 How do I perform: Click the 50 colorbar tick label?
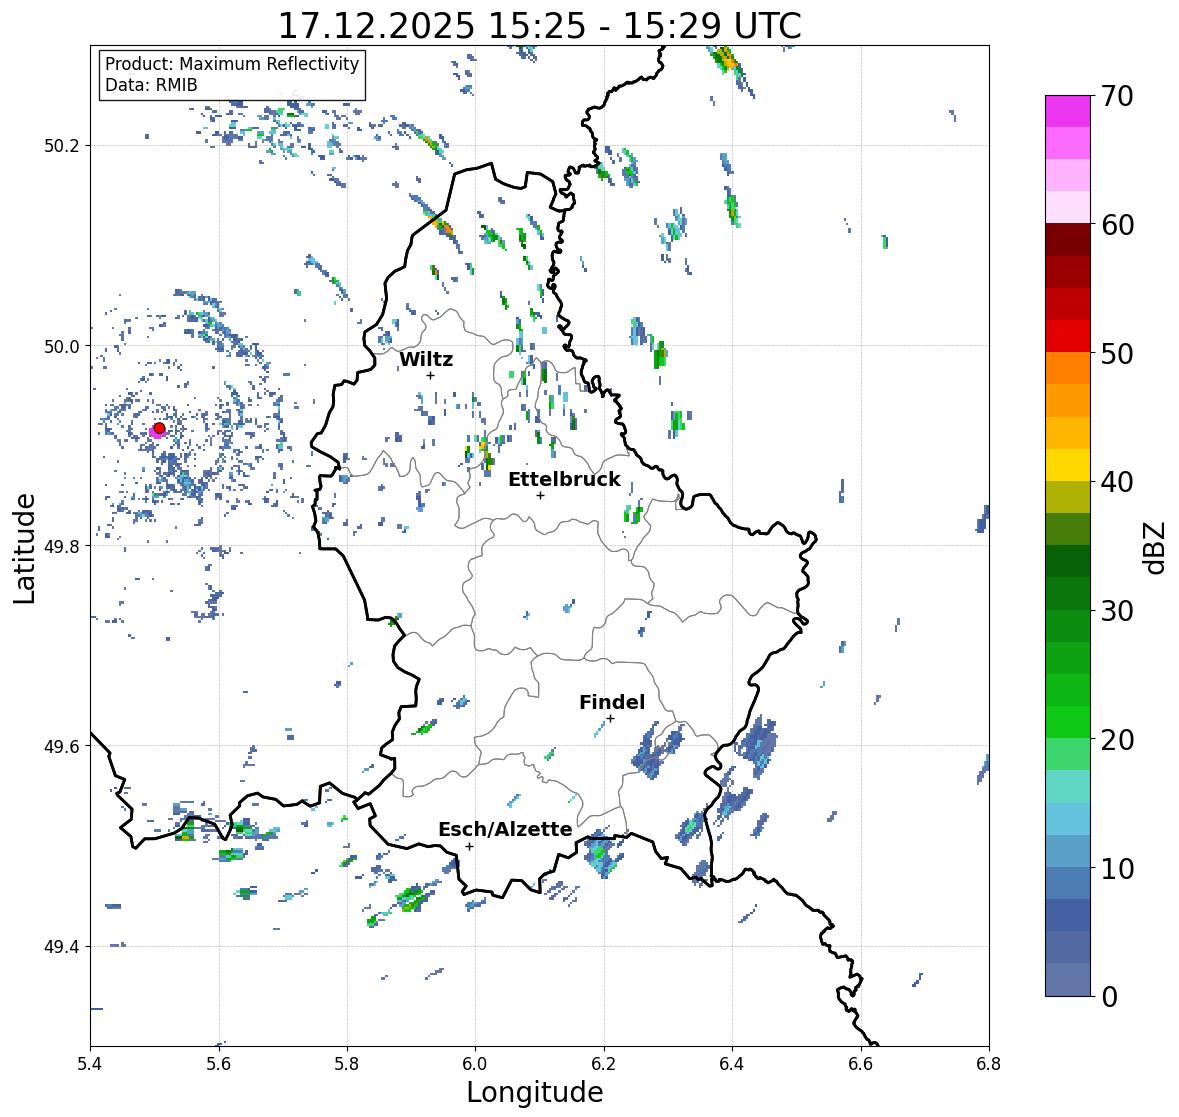(1117, 354)
